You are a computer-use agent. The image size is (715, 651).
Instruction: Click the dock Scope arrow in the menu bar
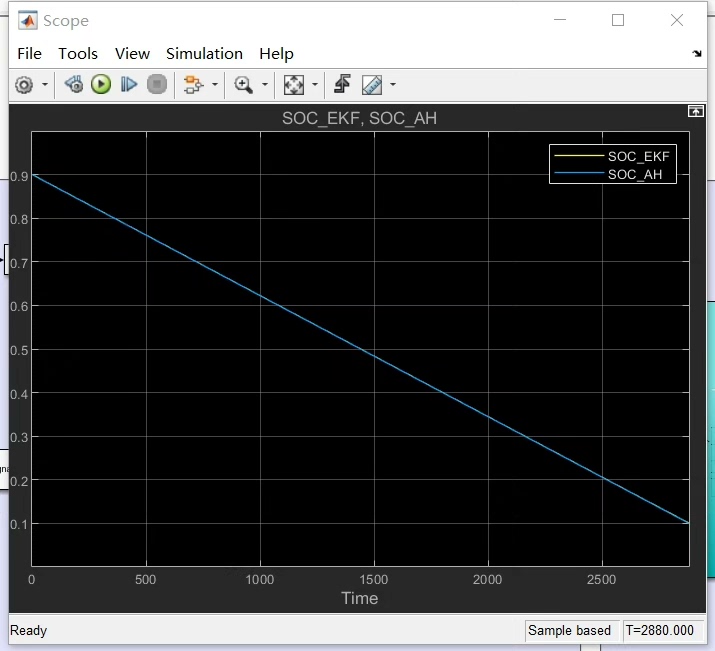coord(697,54)
